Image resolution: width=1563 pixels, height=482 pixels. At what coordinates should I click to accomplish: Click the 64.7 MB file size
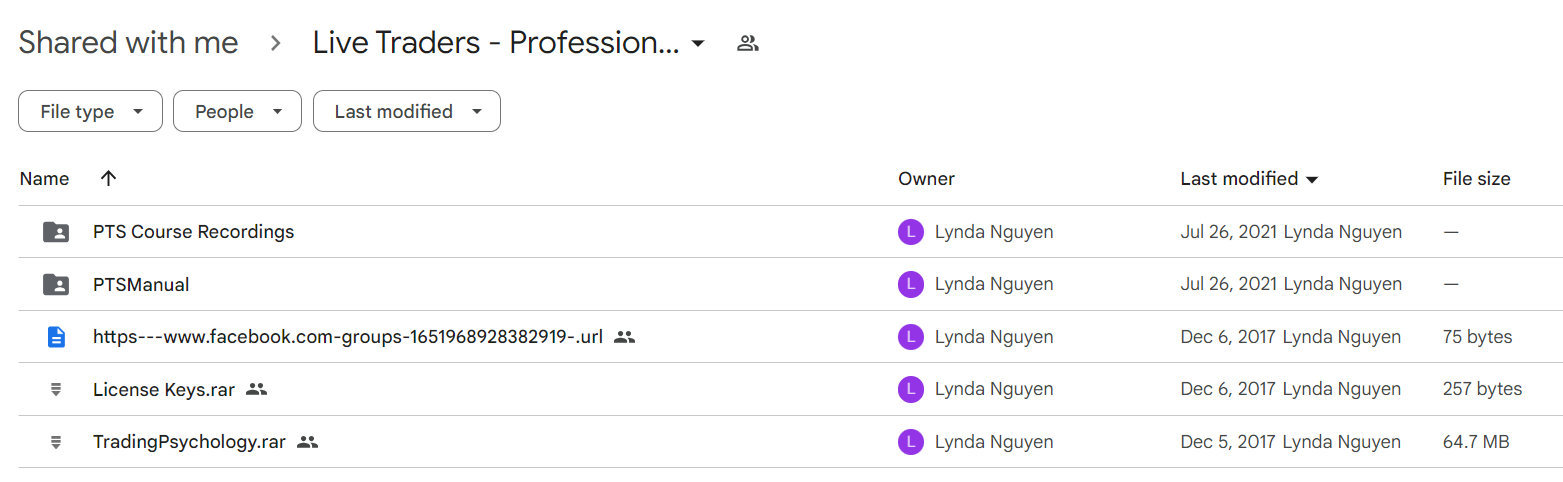coord(1476,442)
